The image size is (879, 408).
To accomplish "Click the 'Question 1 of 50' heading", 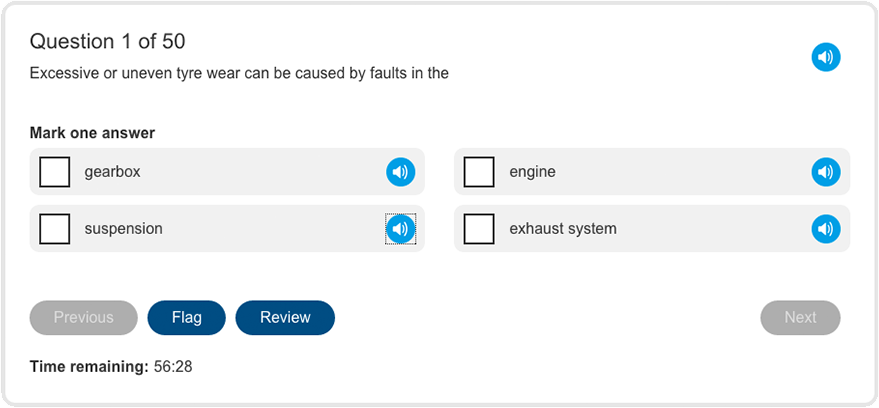I will [x=107, y=41].
